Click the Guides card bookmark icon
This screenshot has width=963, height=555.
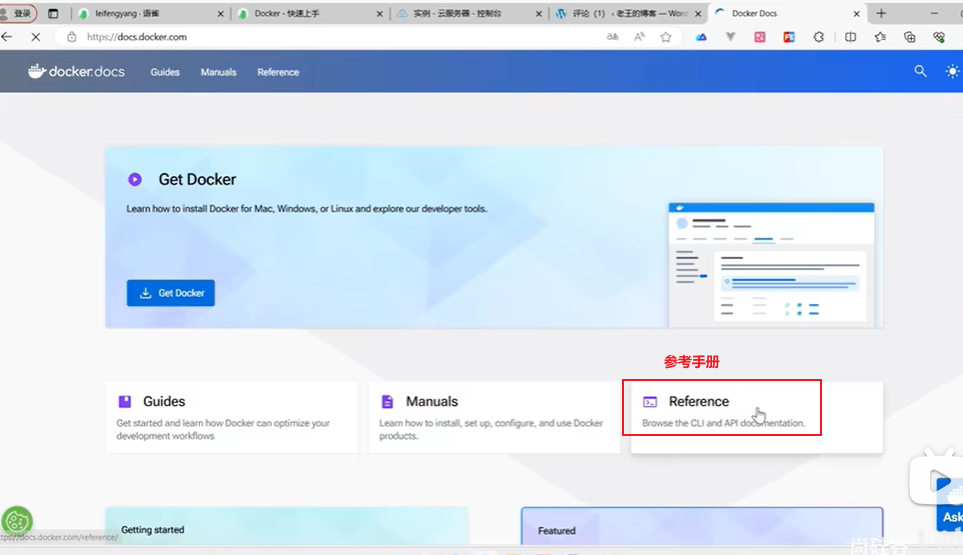click(125, 402)
